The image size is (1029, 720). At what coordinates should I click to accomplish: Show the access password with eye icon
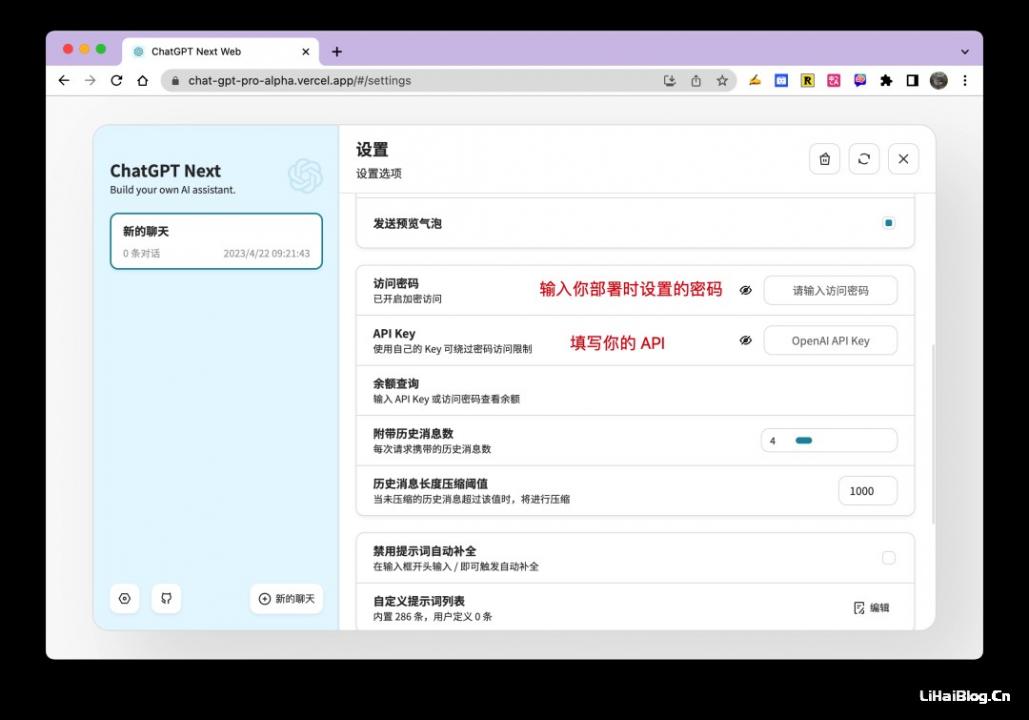[746, 290]
